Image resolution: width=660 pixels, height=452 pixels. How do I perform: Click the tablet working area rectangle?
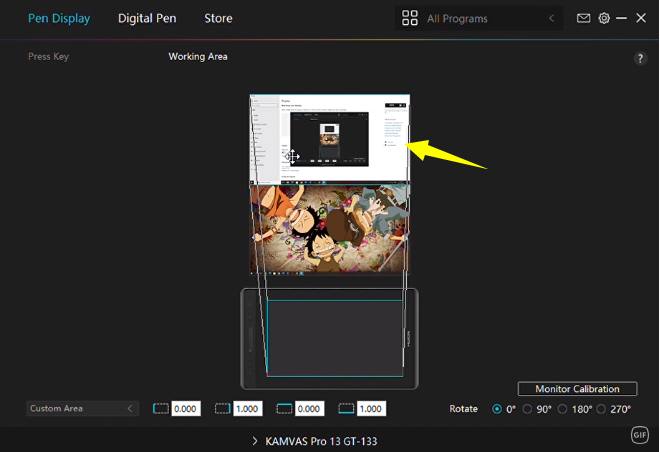click(335, 338)
